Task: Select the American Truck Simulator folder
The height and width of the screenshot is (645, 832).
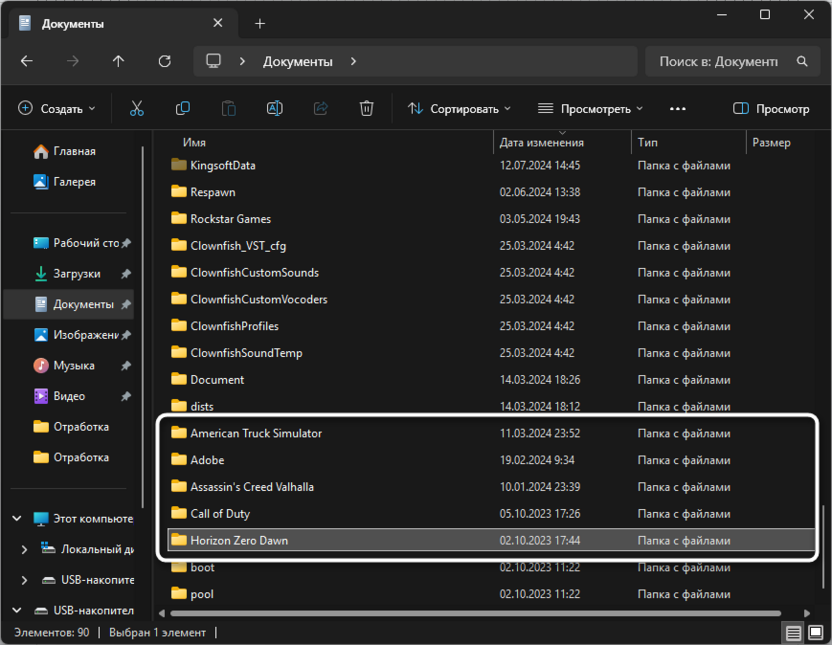Action: [x=491, y=433]
